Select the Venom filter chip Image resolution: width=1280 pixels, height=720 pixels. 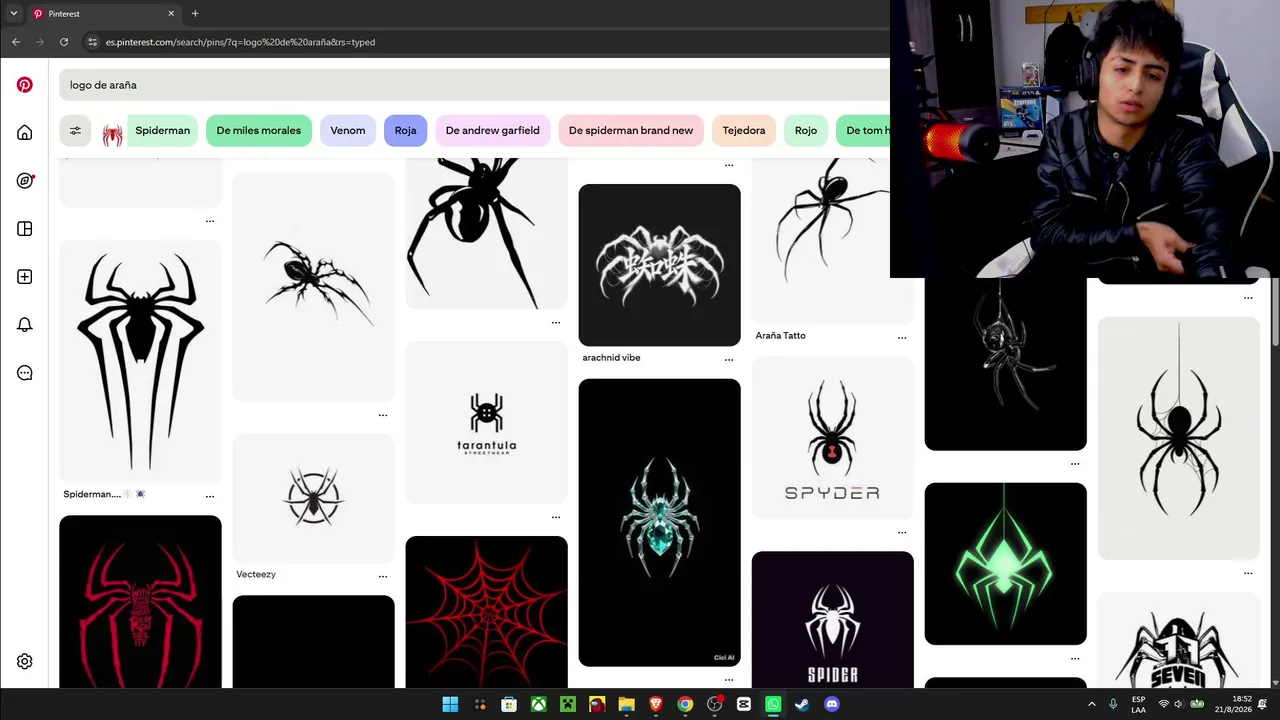(x=348, y=131)
